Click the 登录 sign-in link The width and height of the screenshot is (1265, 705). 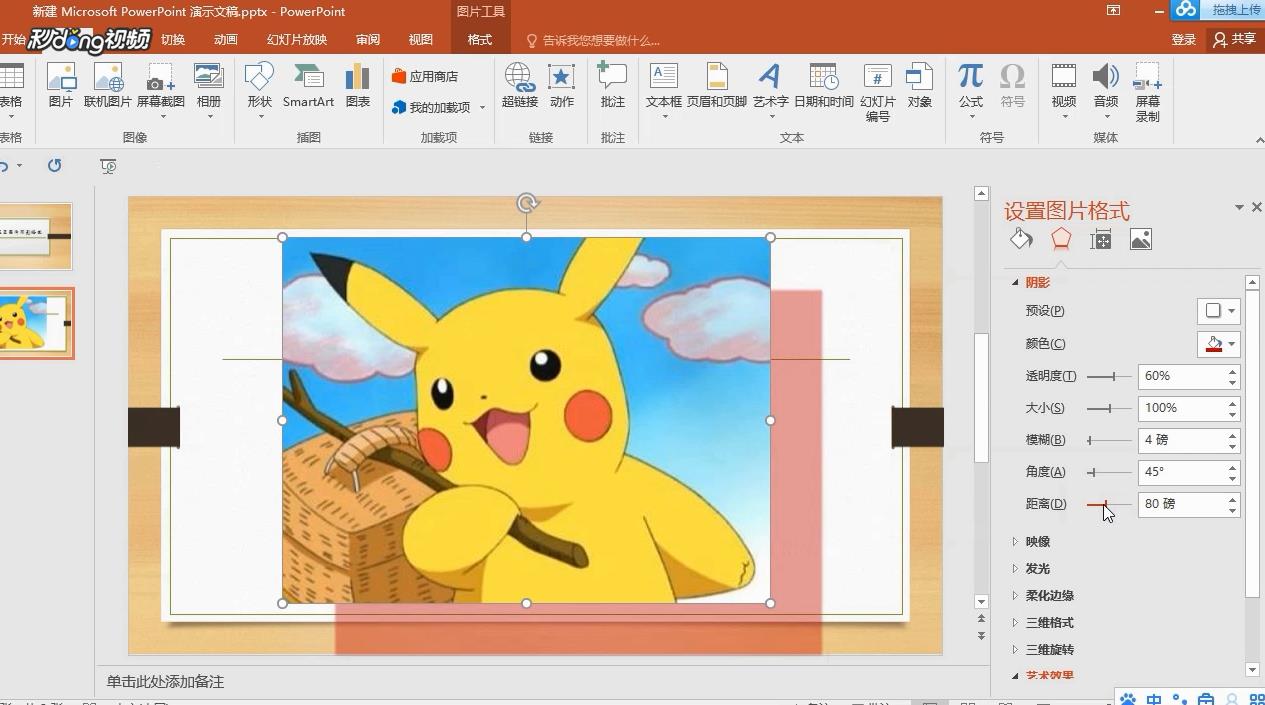[1184, 40]
